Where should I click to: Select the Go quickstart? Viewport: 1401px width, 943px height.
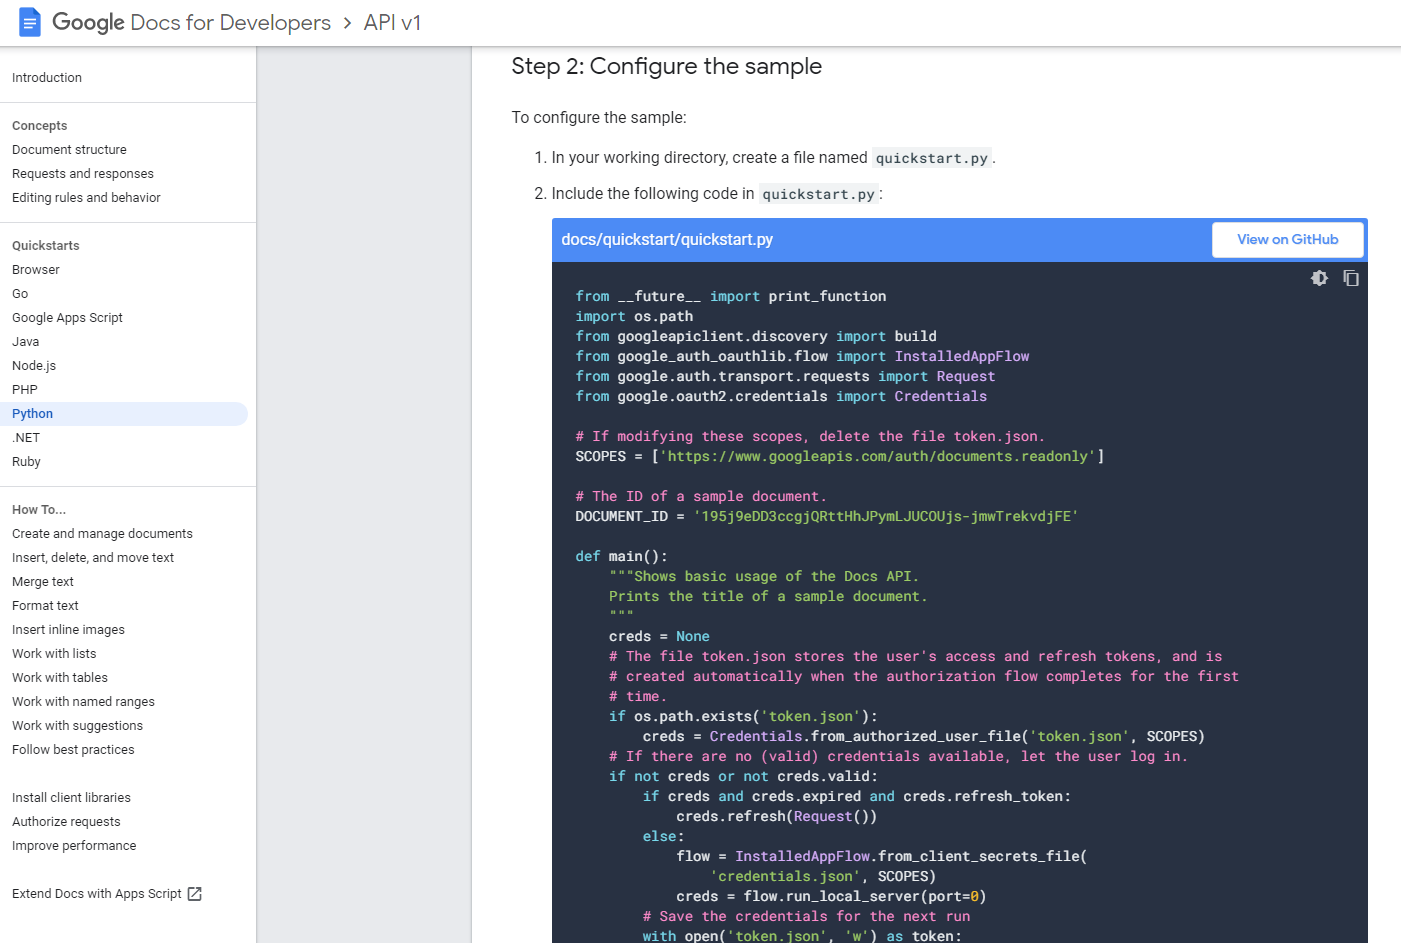click(x=20, y=294)
